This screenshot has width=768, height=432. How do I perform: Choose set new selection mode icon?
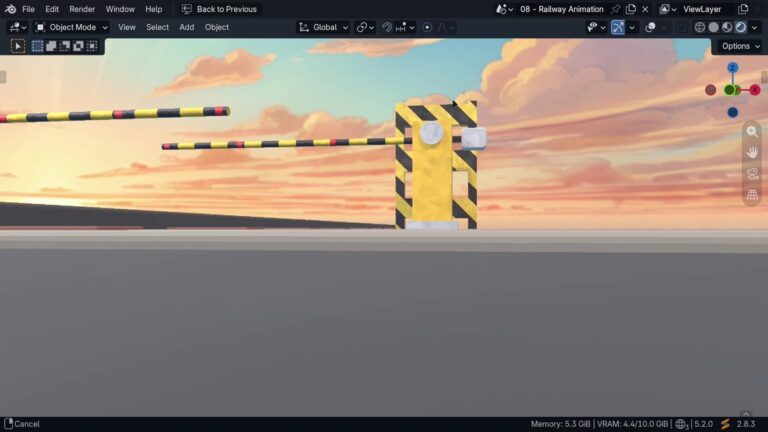[x=37, y=46]
